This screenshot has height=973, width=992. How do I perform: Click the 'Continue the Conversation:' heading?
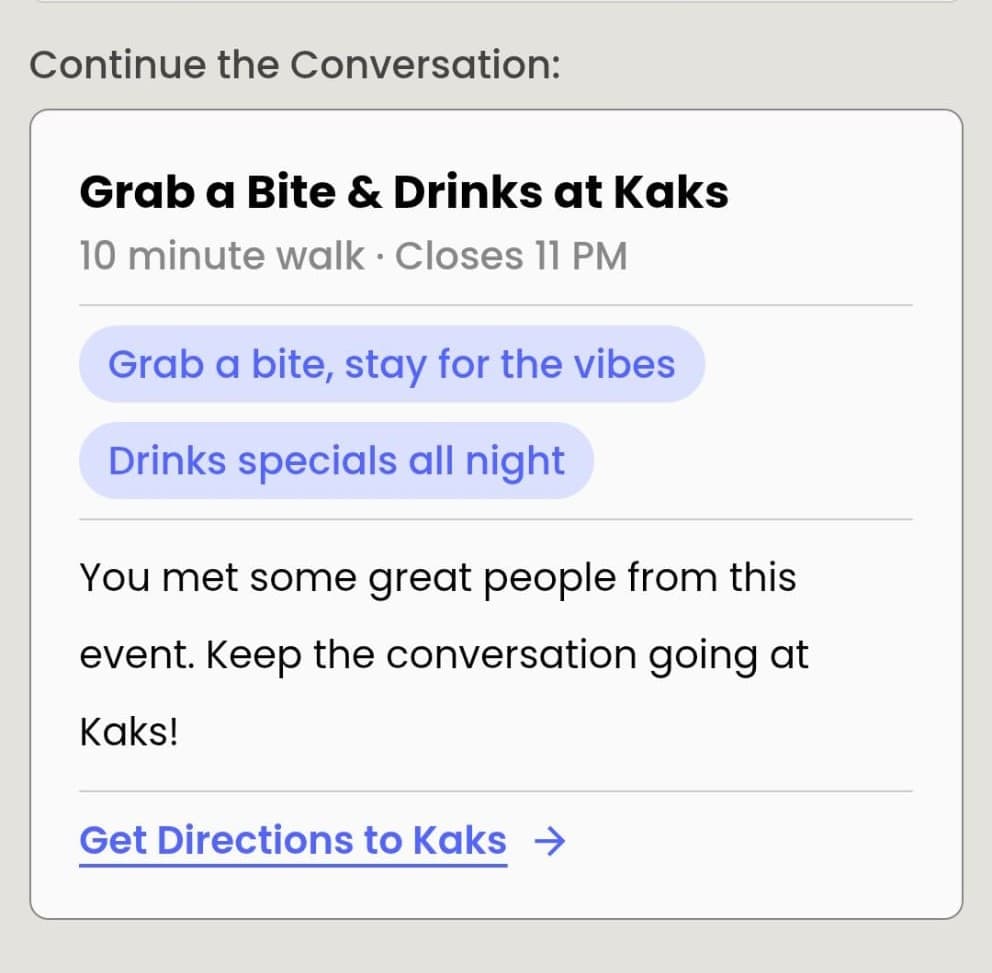click(295, 66)
